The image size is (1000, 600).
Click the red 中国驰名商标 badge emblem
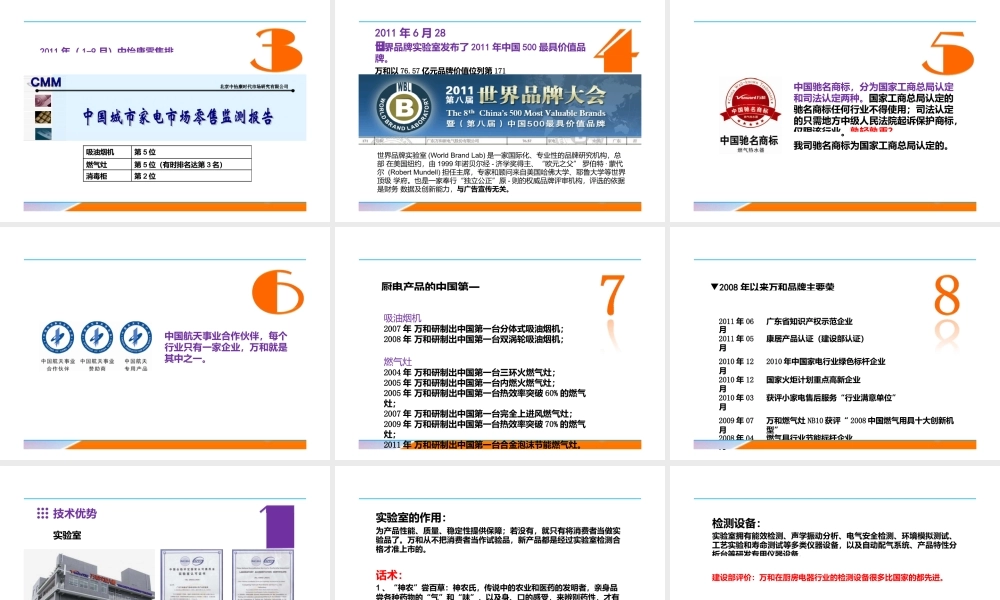click(750, 104)
